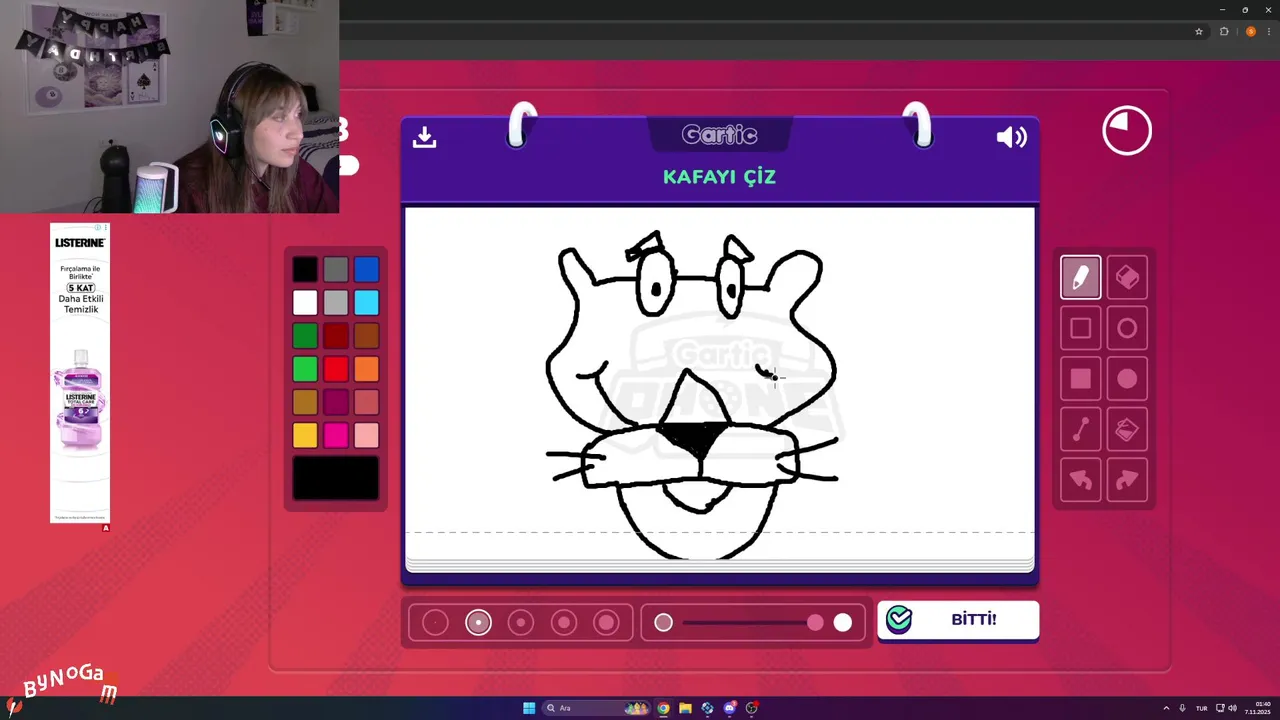Mute the game sound speaker icon
This screenshot has height=720, width=1280.
point(1011,137)
